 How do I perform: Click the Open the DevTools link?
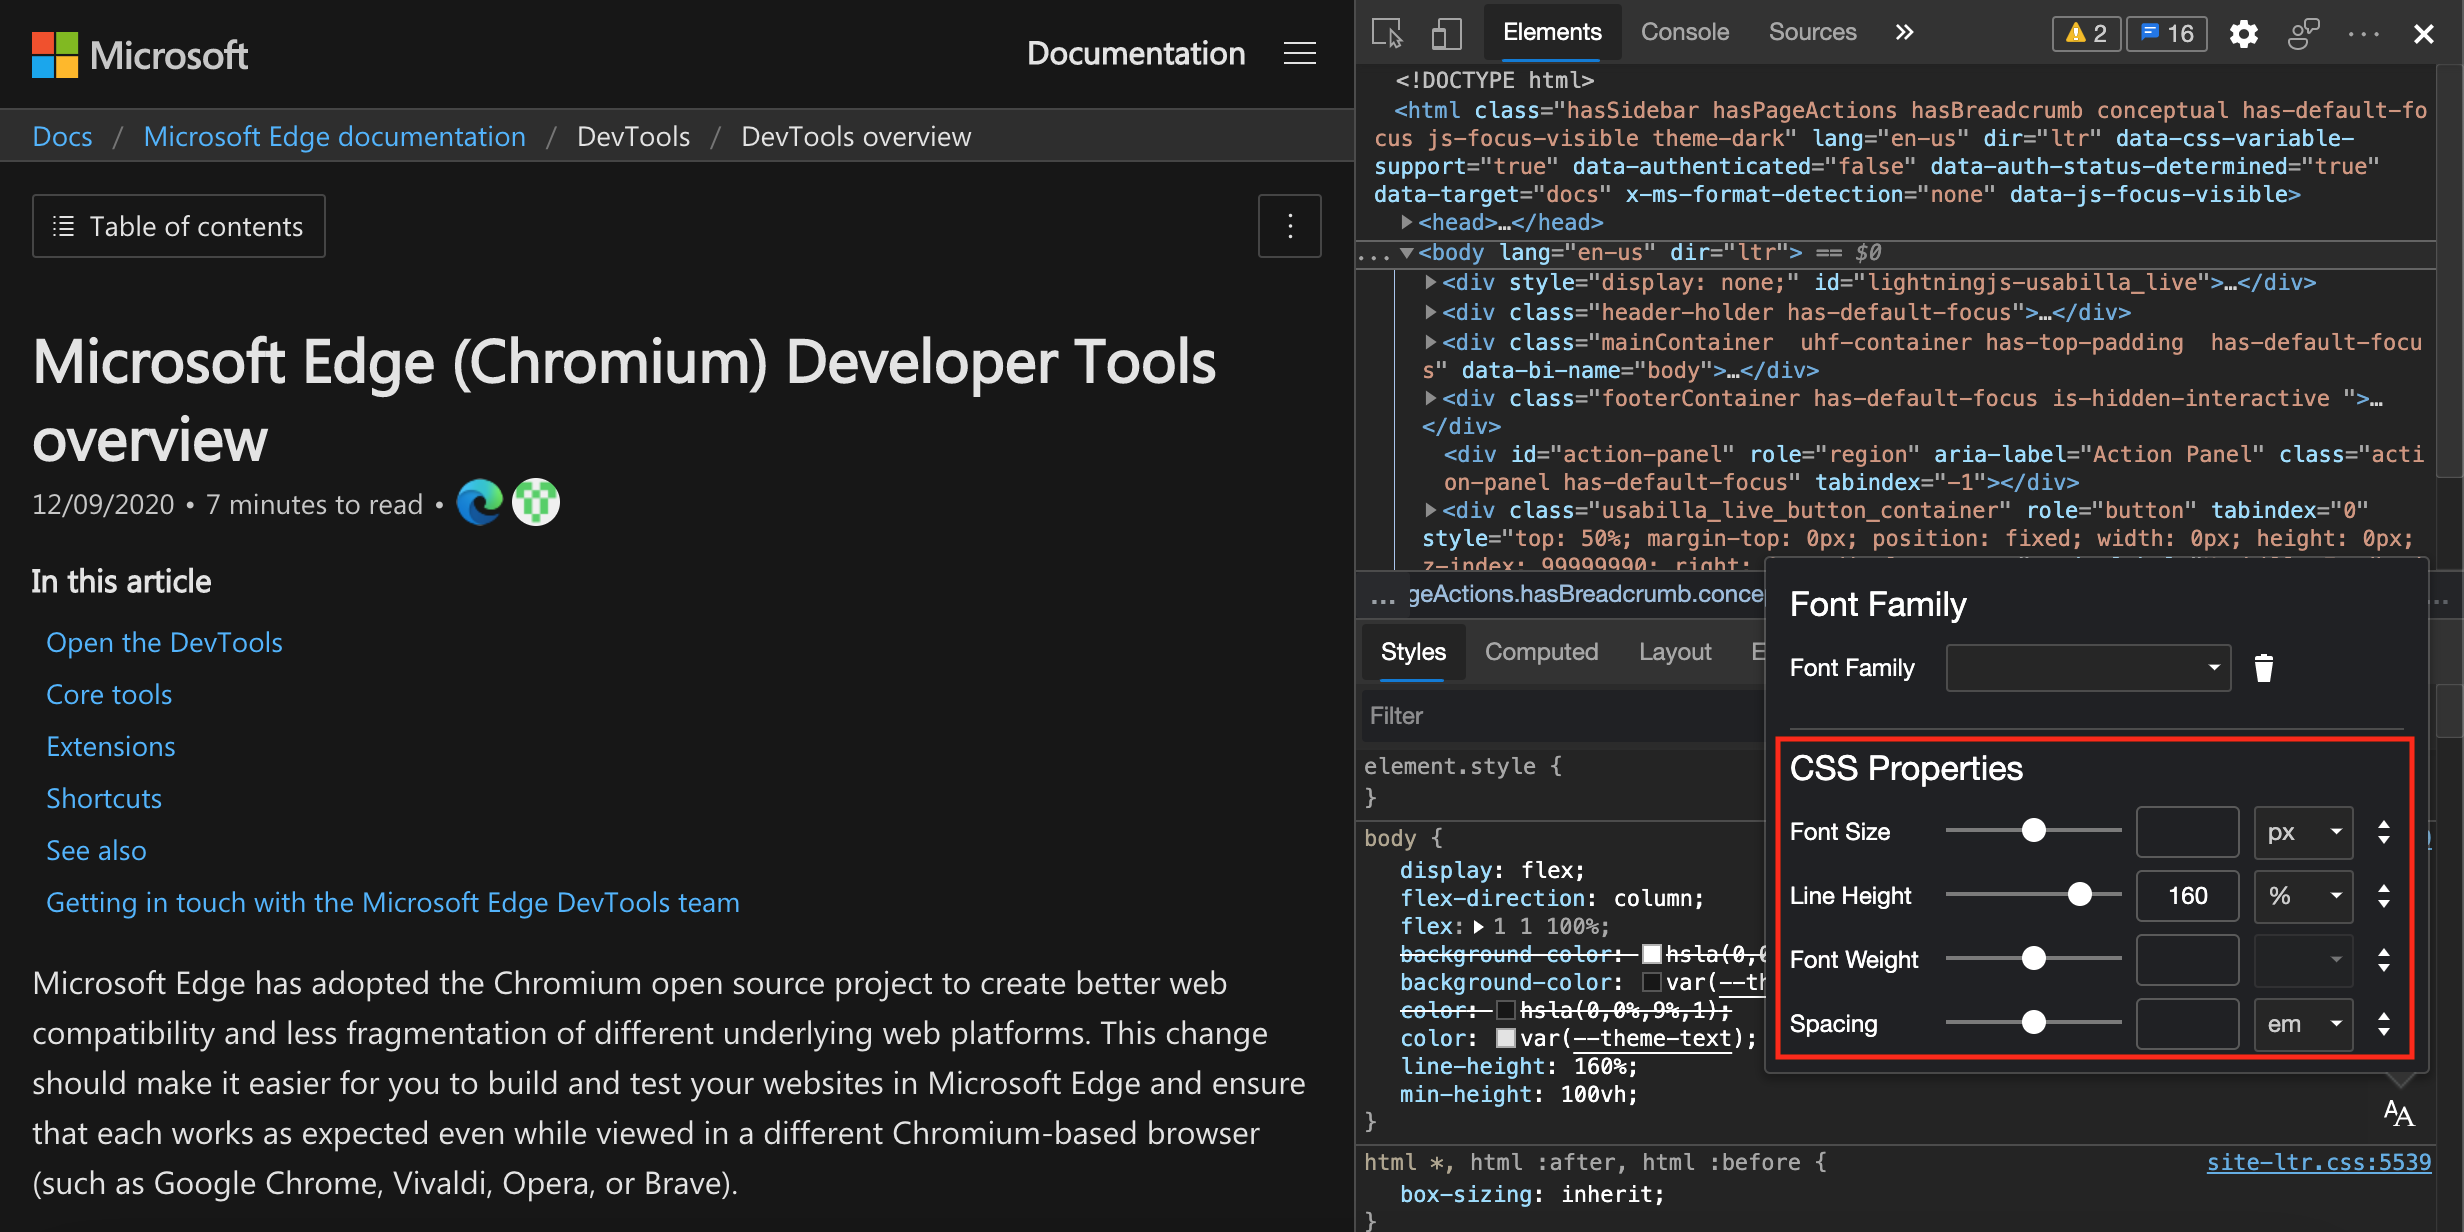163,640
